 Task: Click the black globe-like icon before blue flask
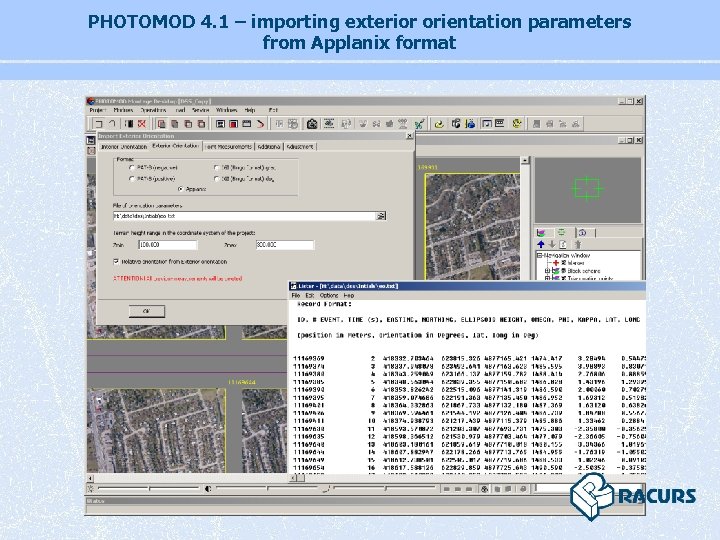tap(456, 124)
